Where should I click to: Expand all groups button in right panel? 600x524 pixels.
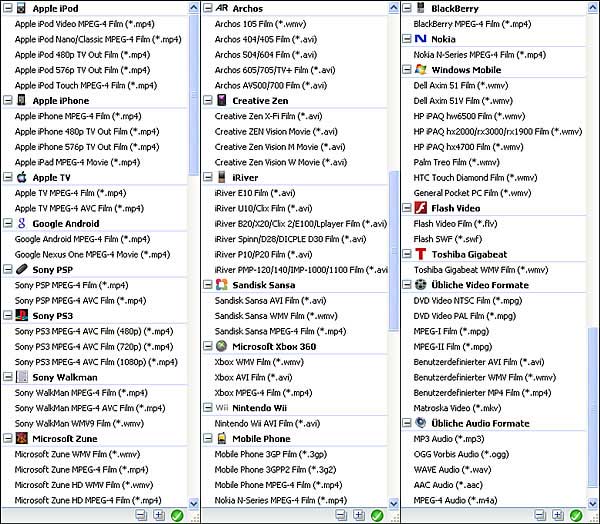(x=558, y=516)
